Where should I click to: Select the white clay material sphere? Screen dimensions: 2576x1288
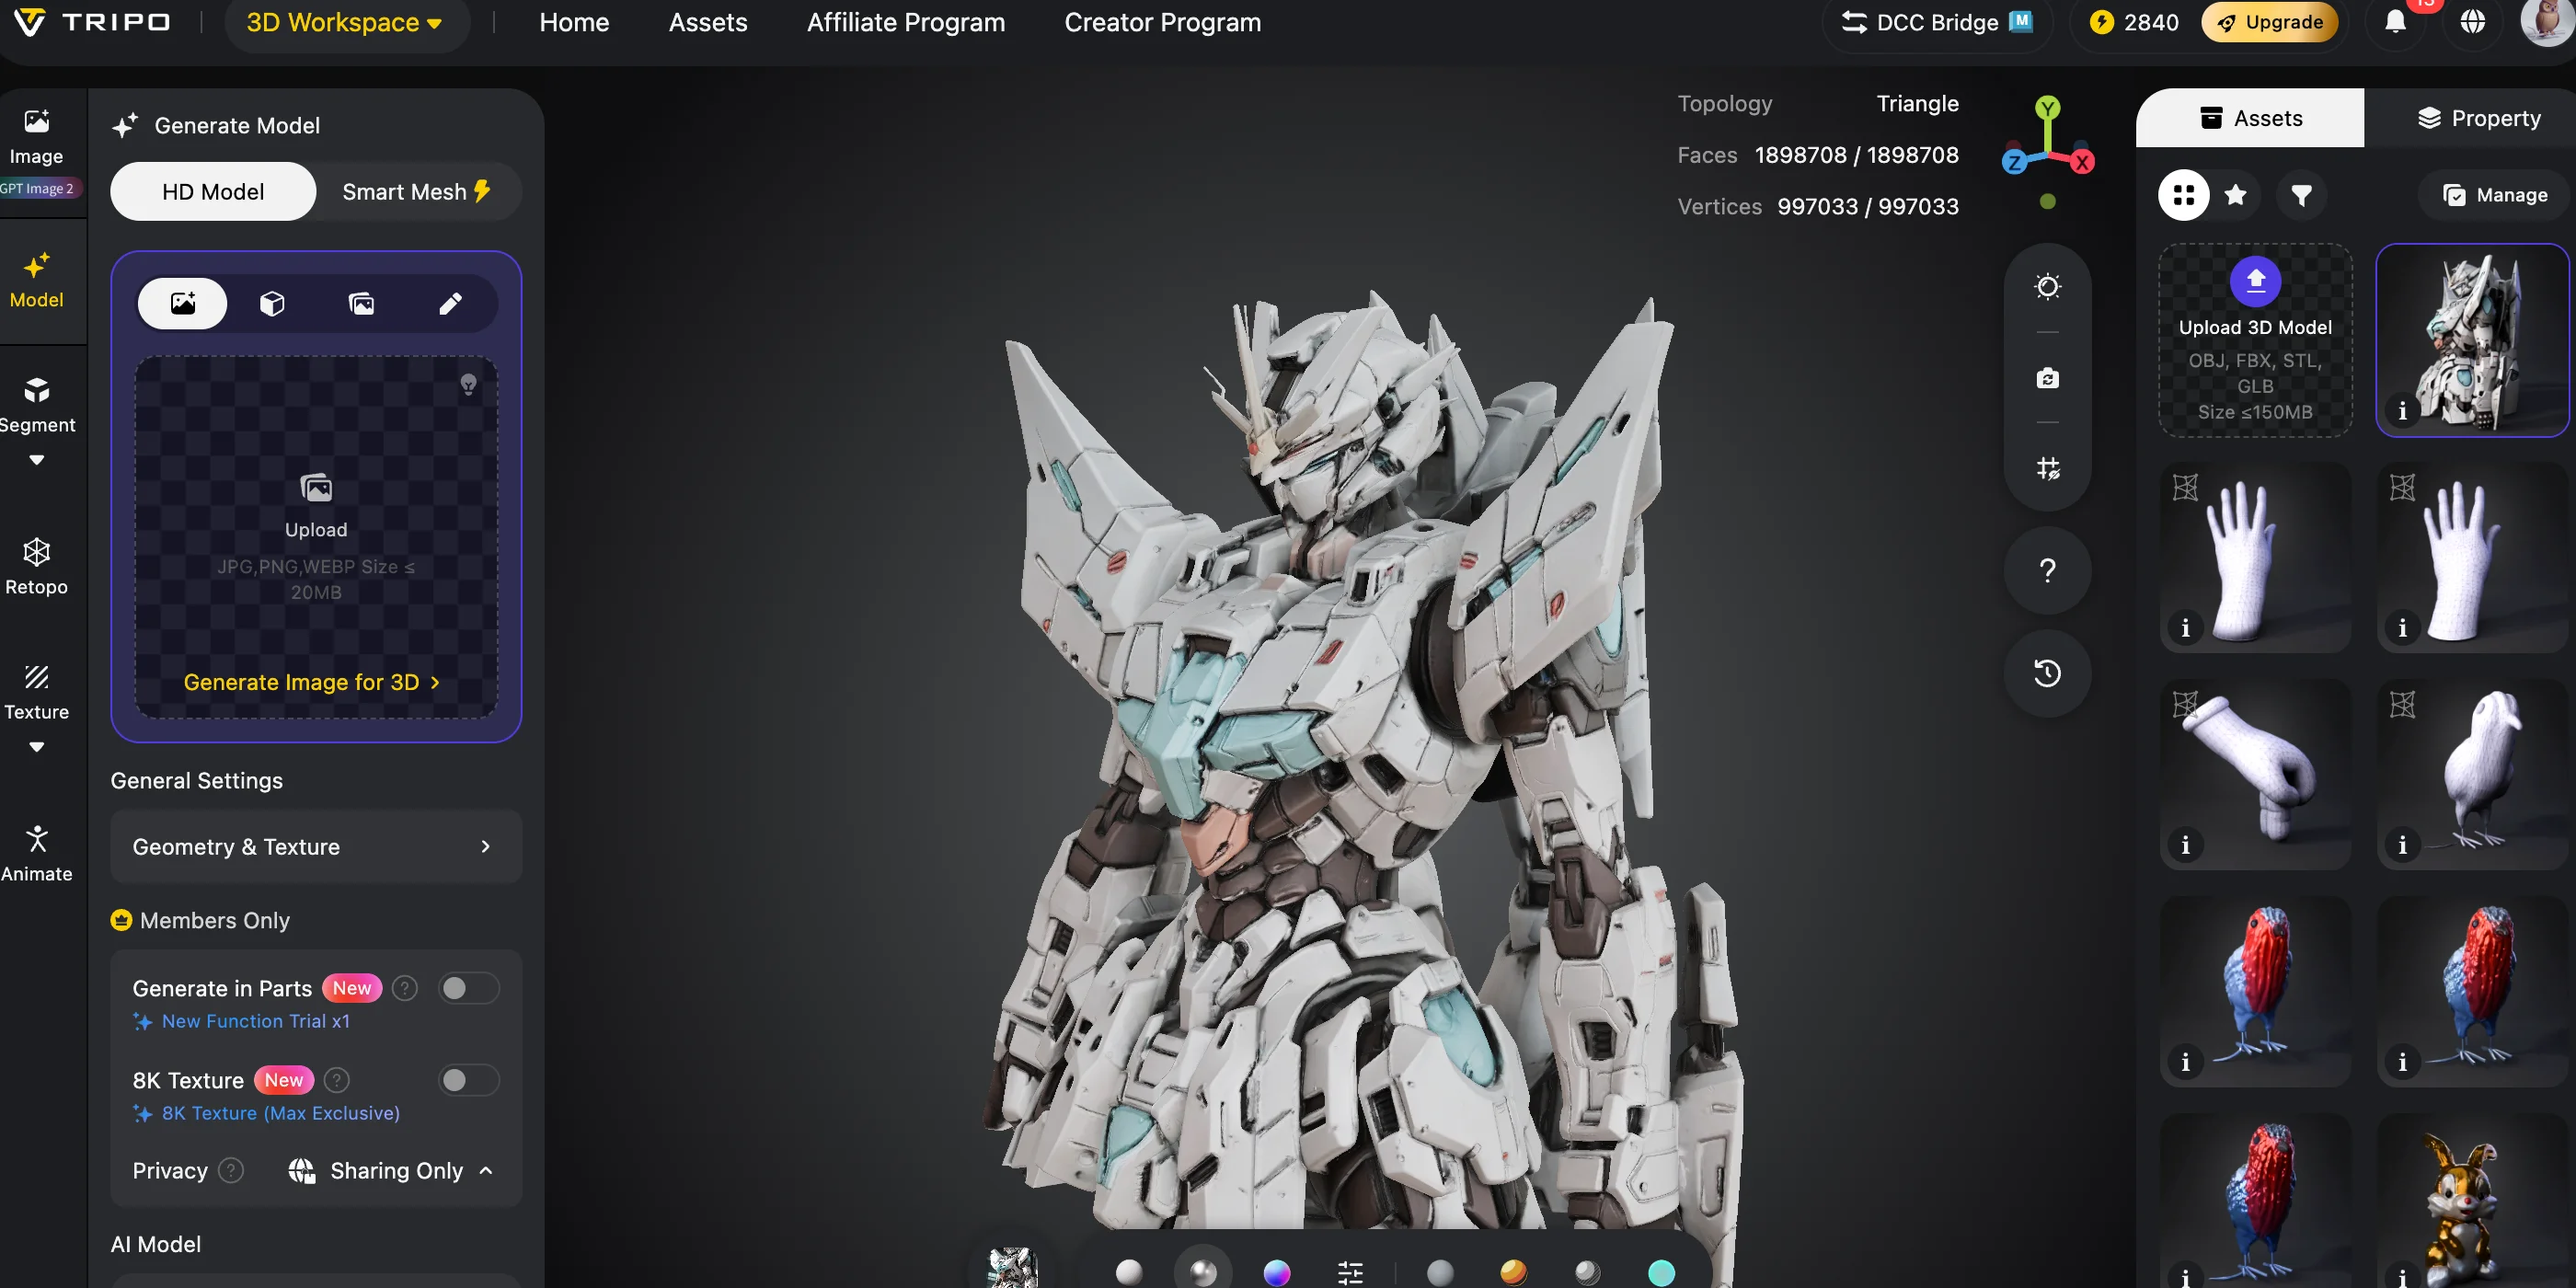[1128, 1272]
